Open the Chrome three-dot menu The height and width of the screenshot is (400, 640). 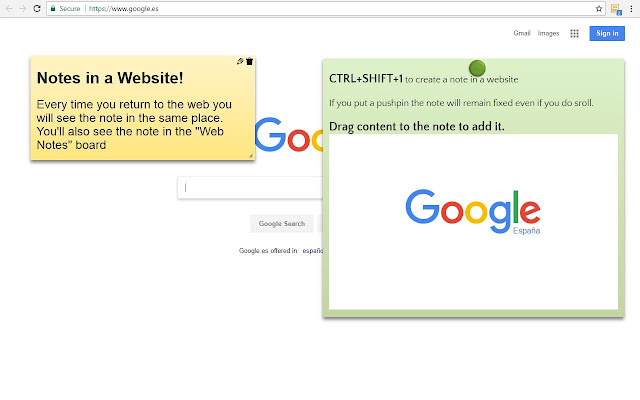[x=631, y=9]
